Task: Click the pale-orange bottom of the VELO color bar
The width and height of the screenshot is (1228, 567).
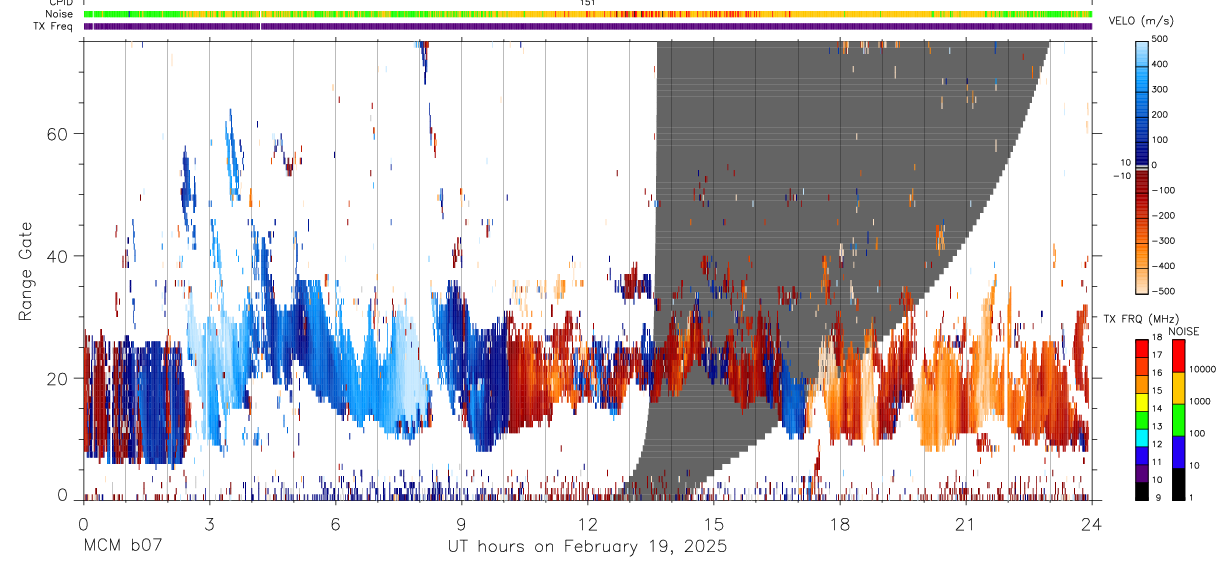Action: 1143,283
